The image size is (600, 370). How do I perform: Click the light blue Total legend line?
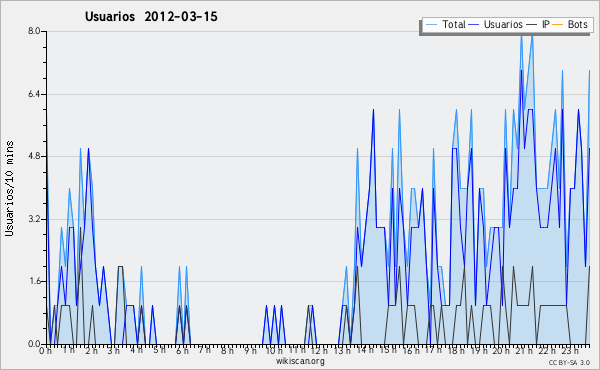point(431,25)
